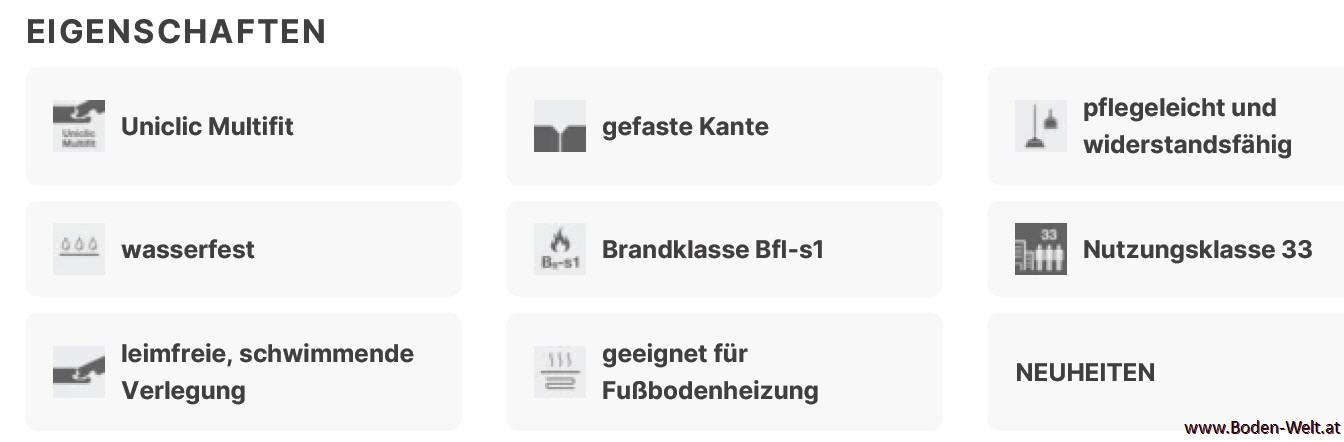The image size is (1344, 442).
Task: Click the Uniclic Multifit hand icon
Action: click(79, 126)
